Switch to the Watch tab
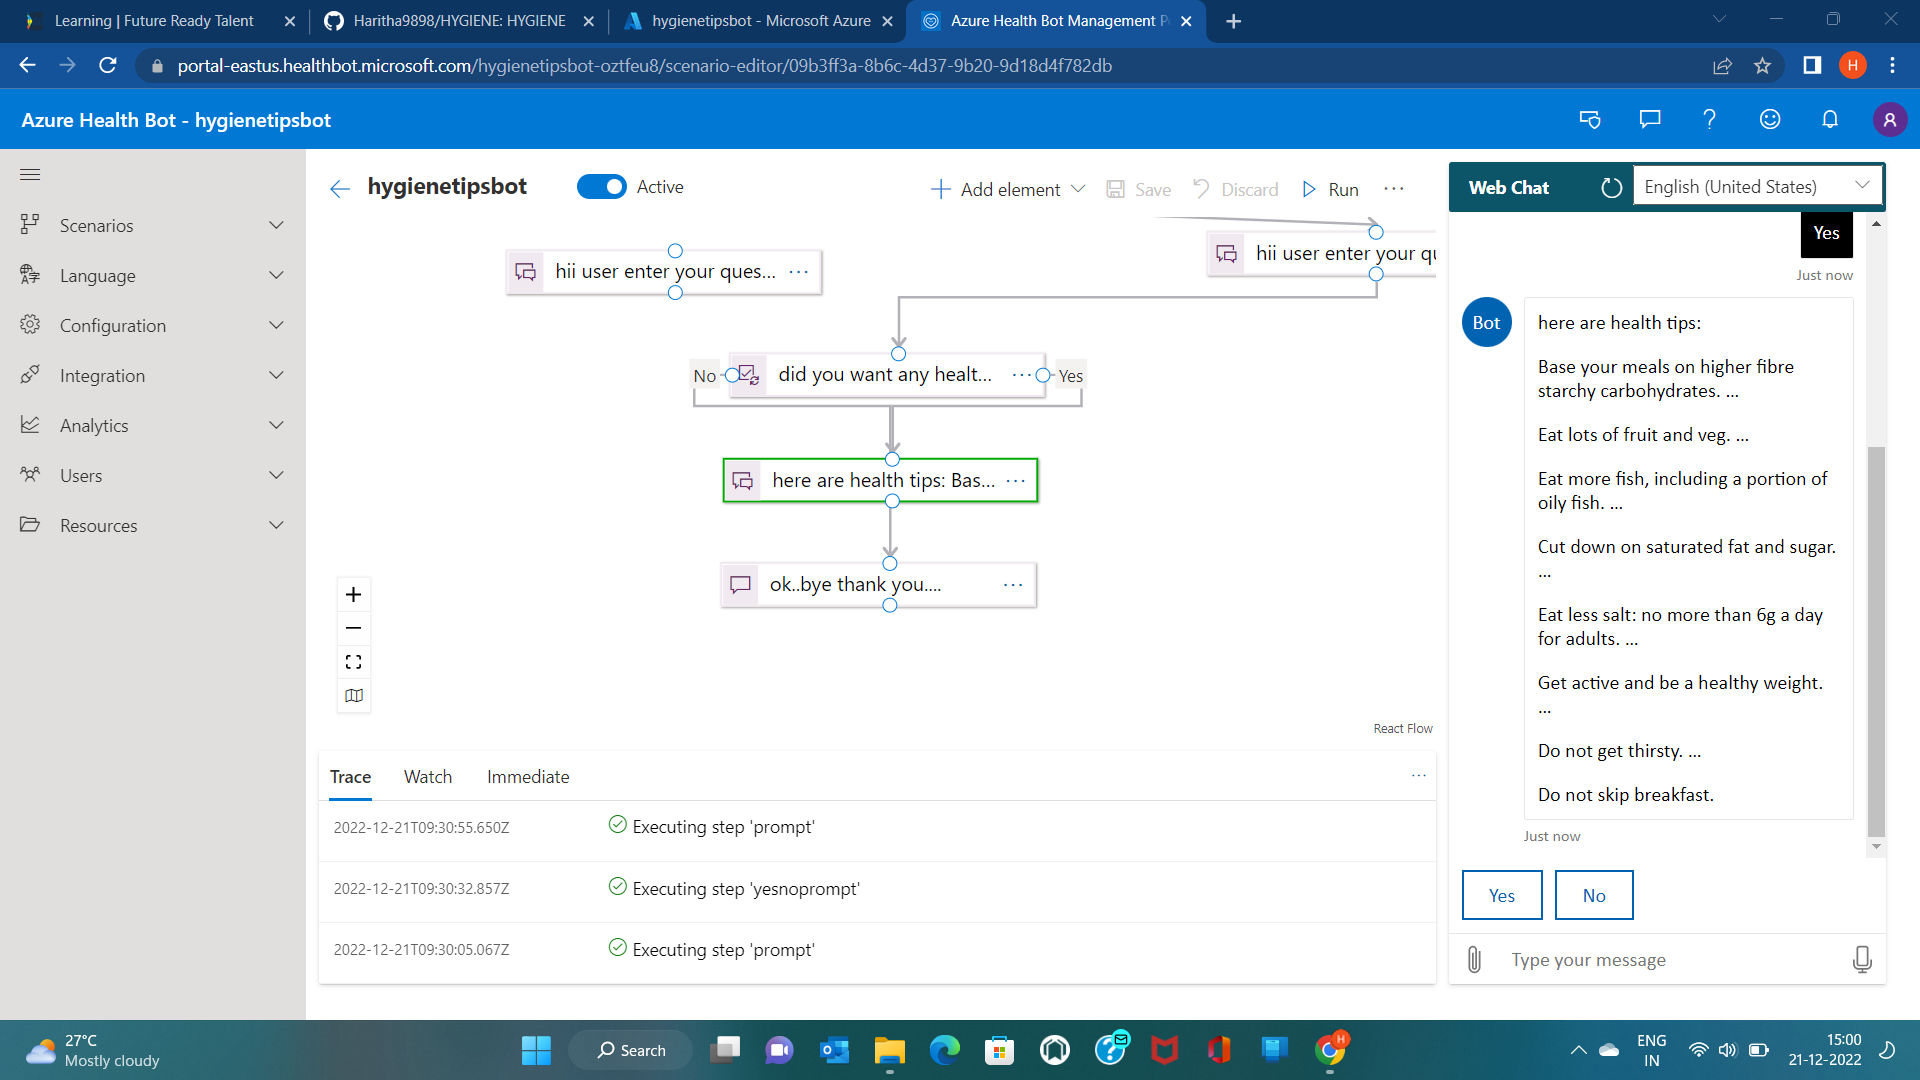 427,777
